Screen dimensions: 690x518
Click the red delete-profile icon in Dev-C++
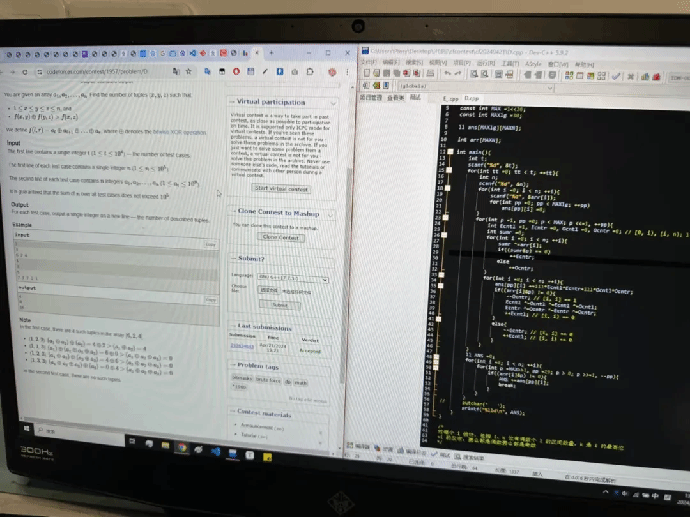(x=656, y=77)
